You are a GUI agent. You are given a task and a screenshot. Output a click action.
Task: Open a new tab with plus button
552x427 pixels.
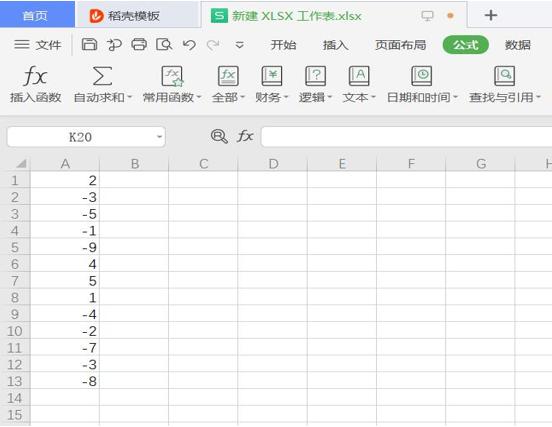(491, 15)
